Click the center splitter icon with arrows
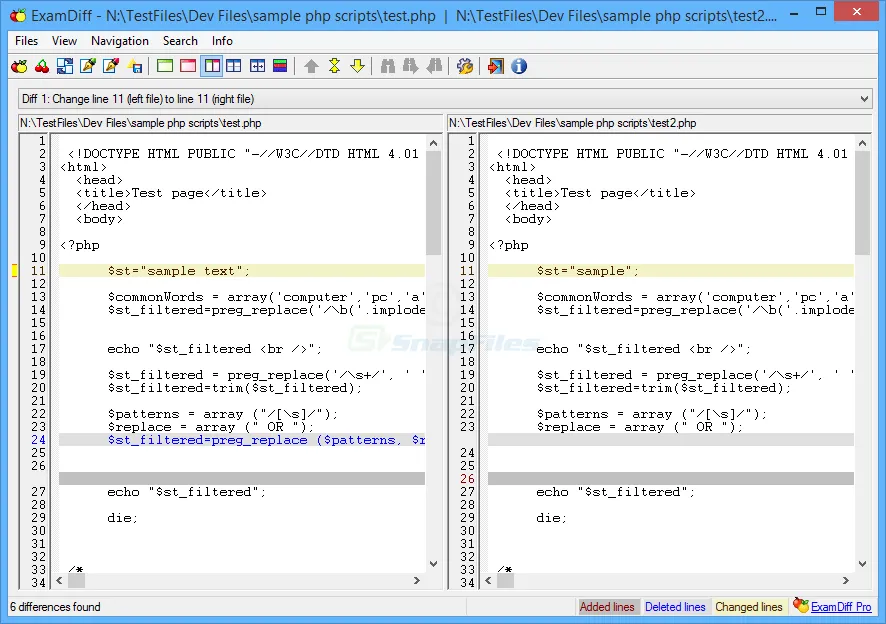 tap(257, 66)
